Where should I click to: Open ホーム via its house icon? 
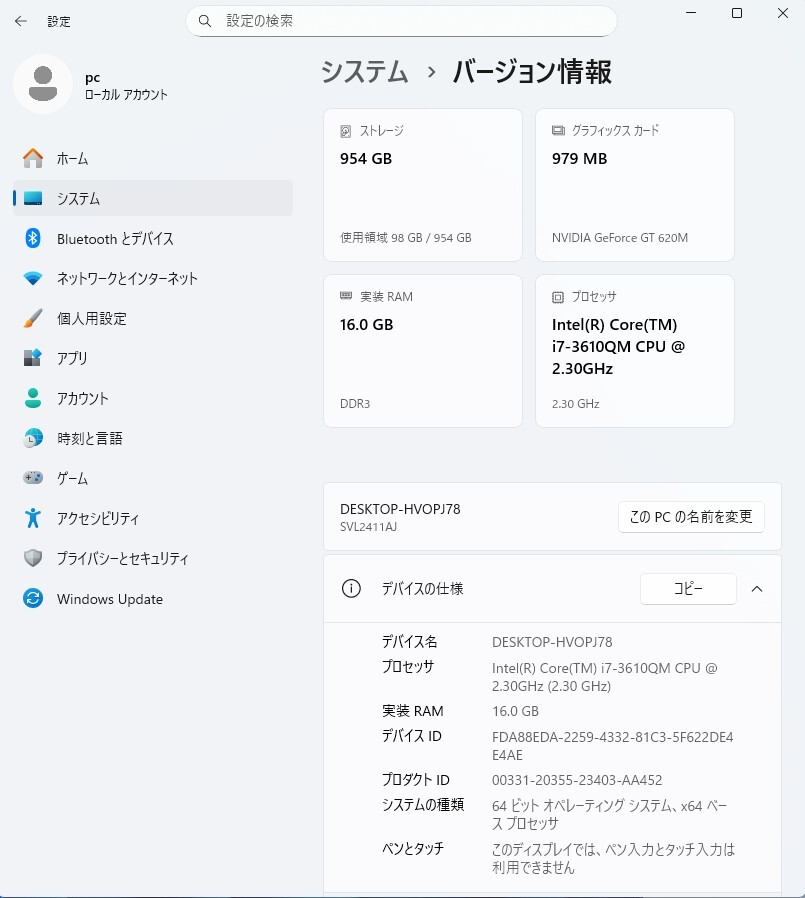pyautogui.click(x=33, y=159)
